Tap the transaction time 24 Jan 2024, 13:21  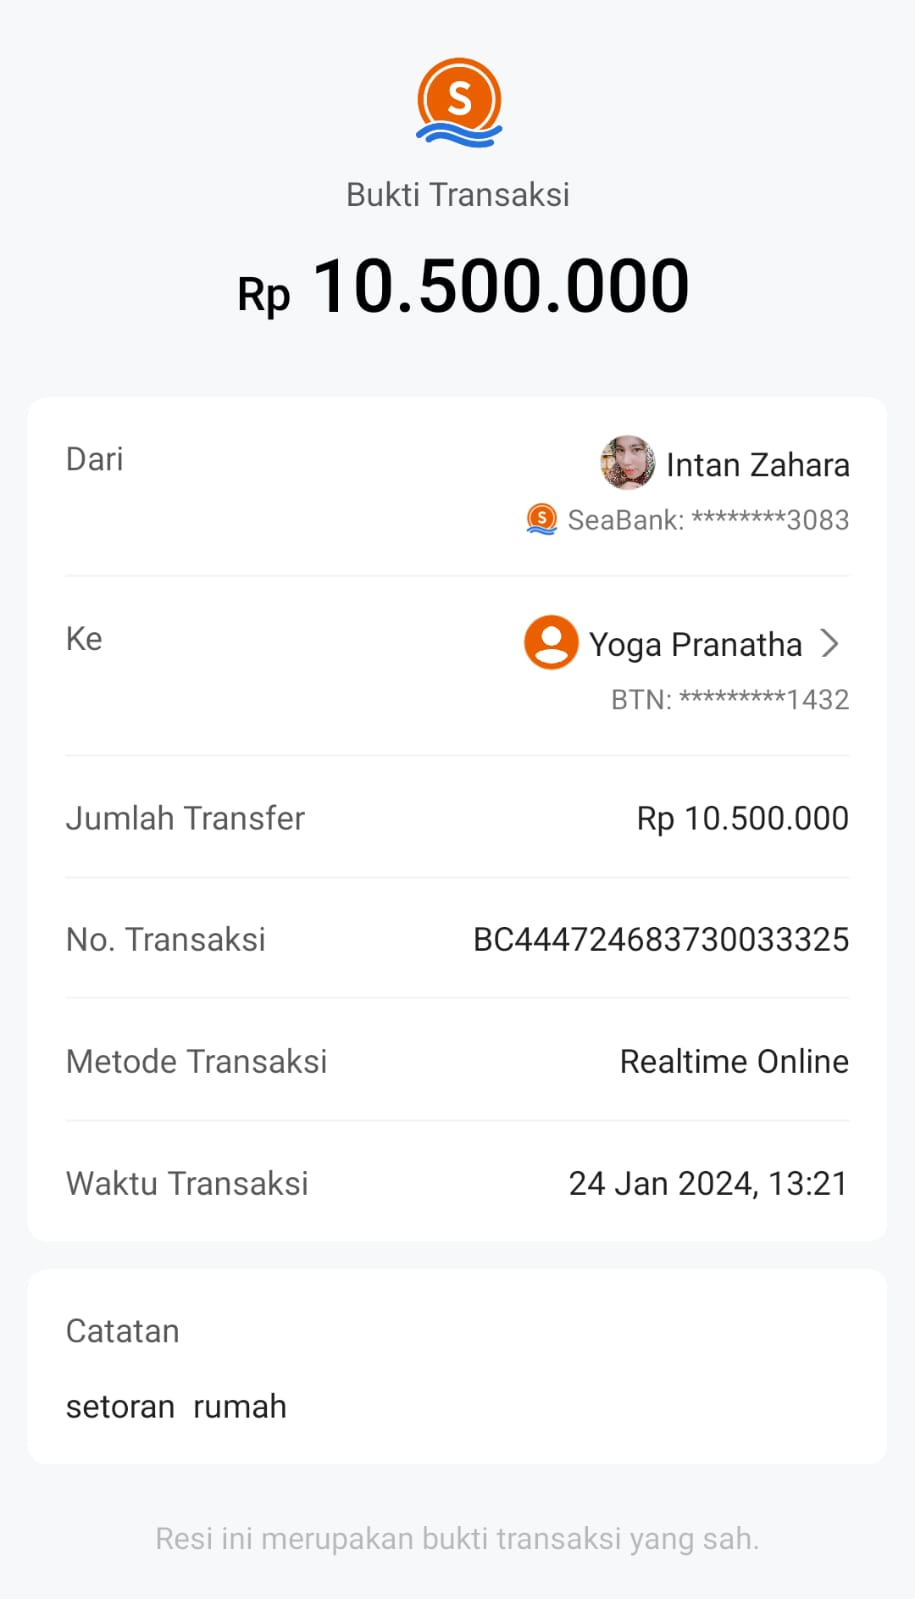point(708,1184)
